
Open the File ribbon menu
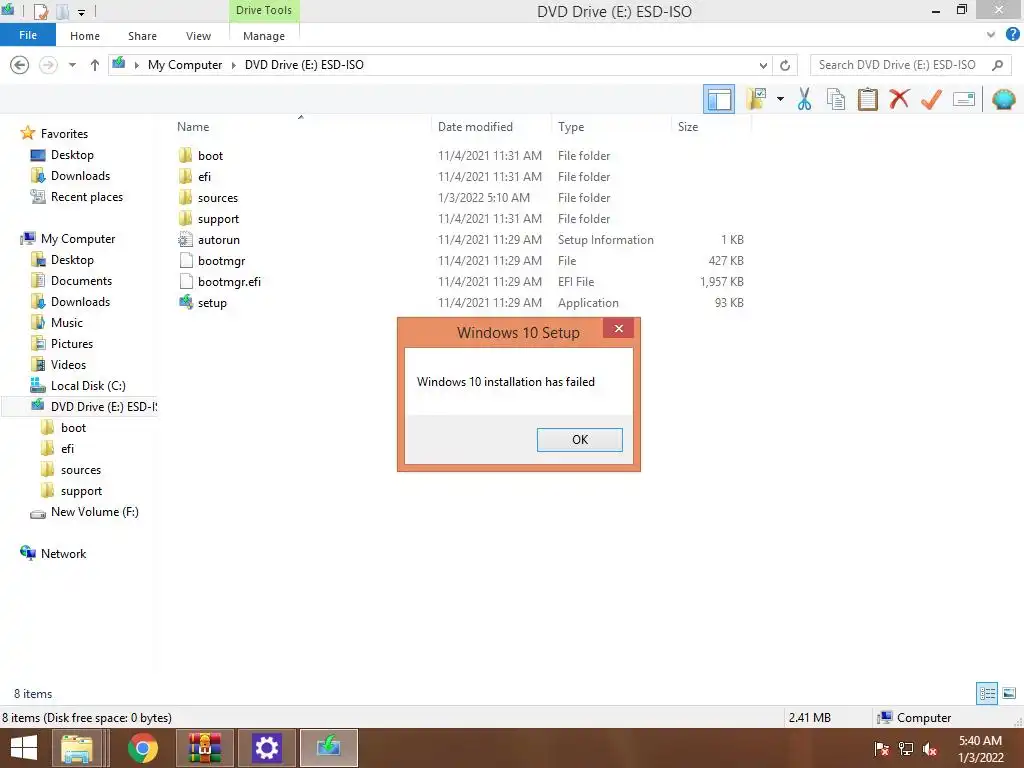click(x=27, y=35)
